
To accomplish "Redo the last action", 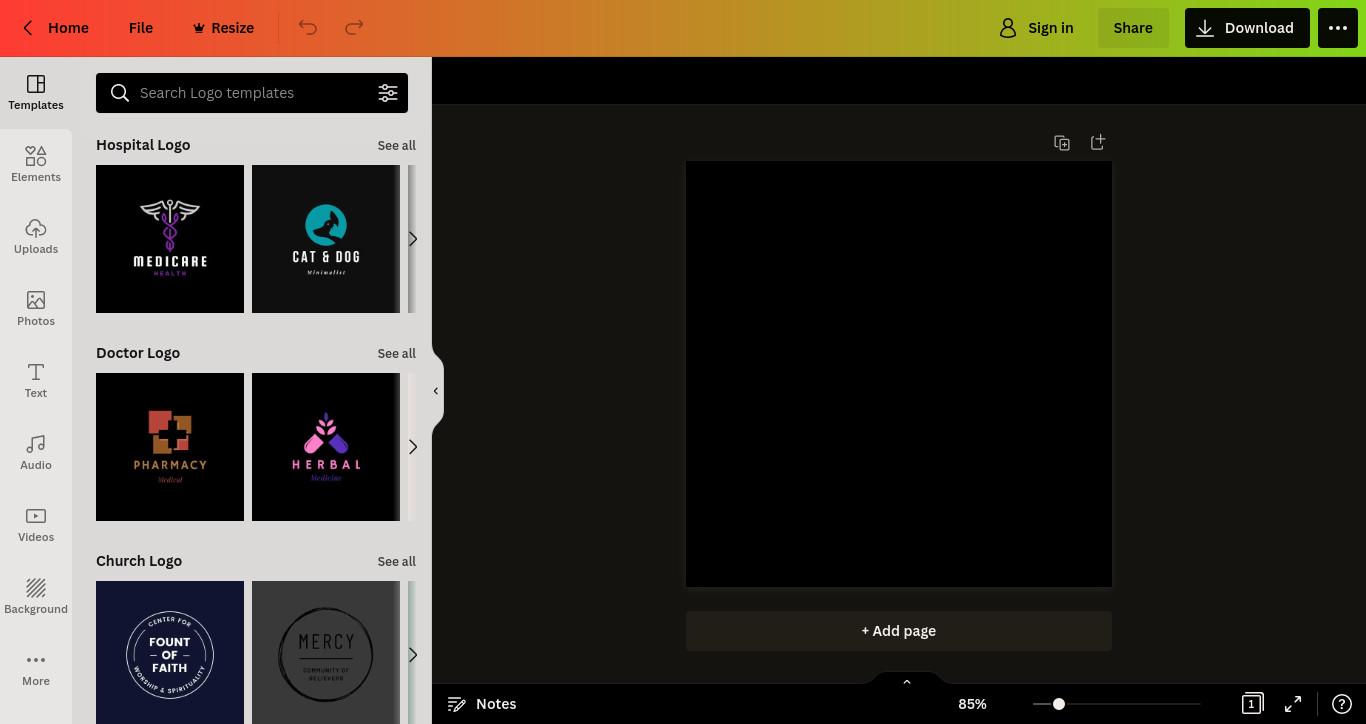I will 354,28.
